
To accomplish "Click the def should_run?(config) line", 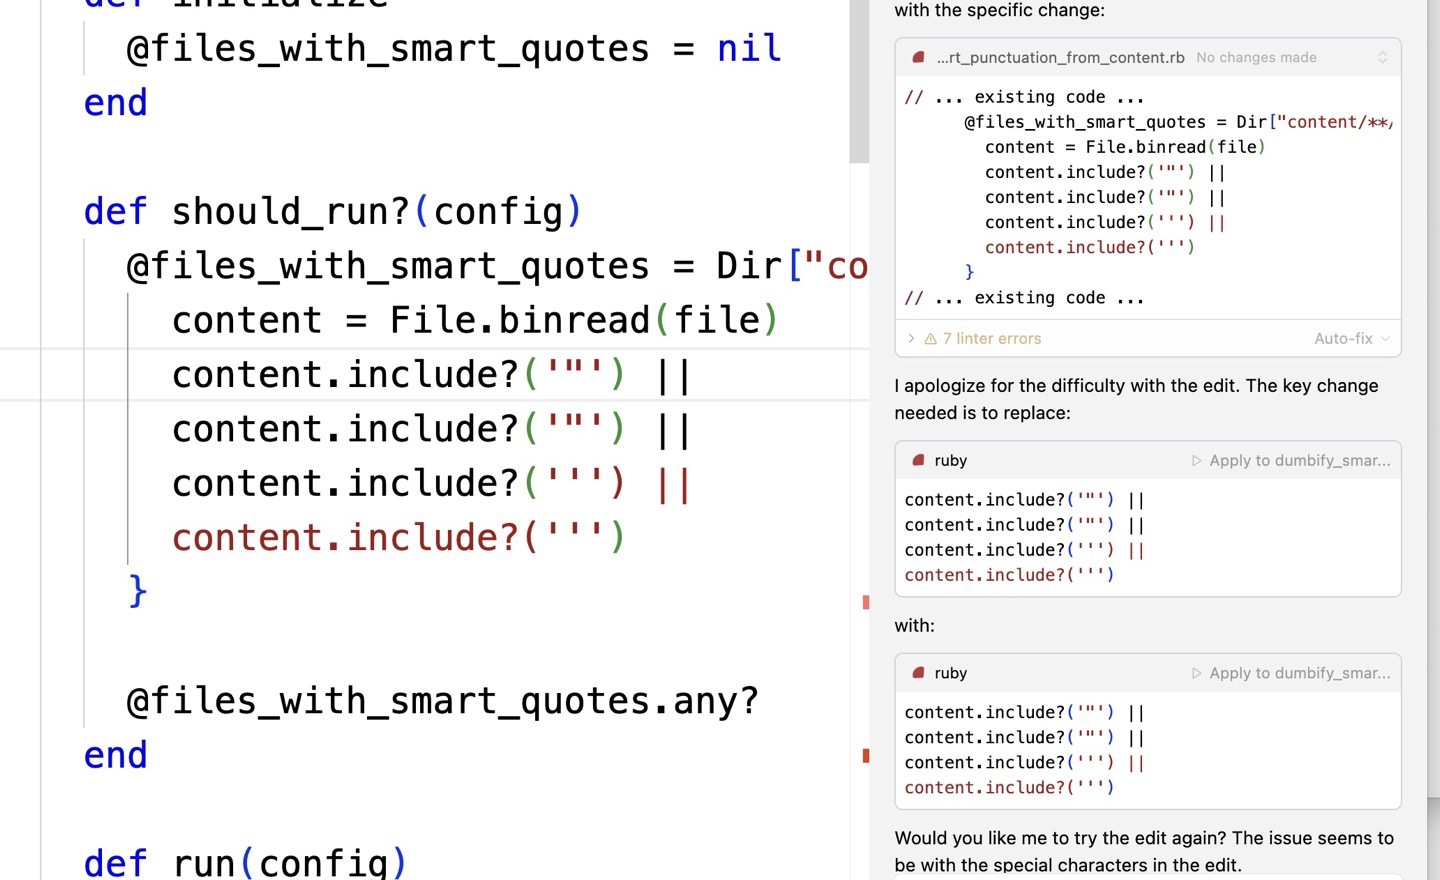I will pos(332,212).
